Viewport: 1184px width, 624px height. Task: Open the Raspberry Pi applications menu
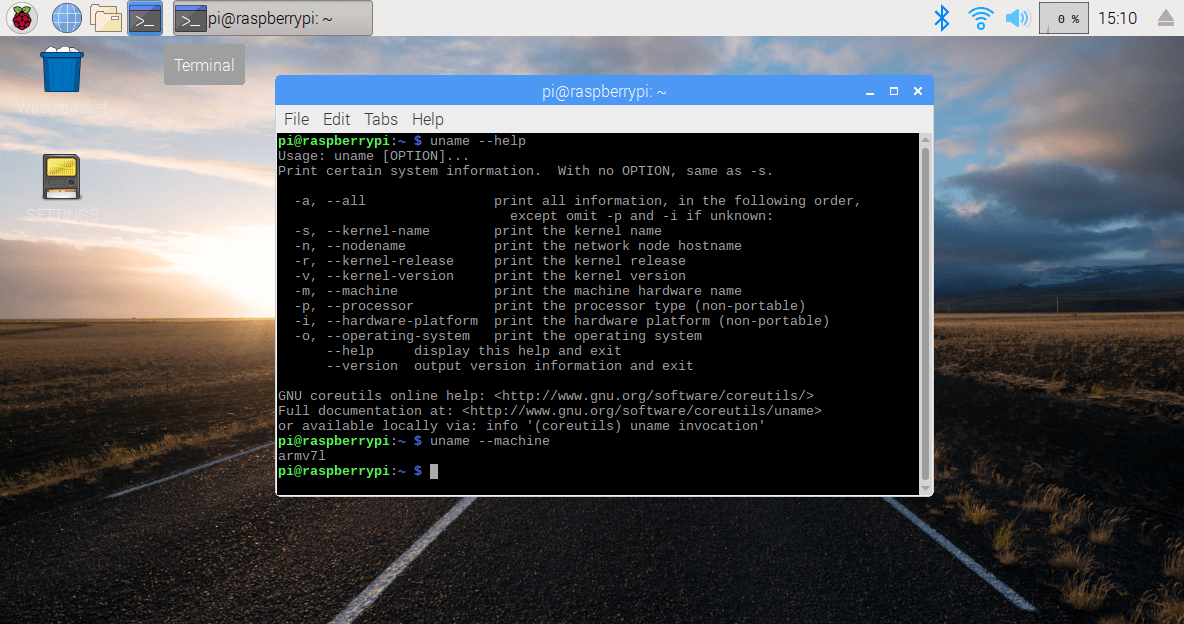(x=21, y=17)
